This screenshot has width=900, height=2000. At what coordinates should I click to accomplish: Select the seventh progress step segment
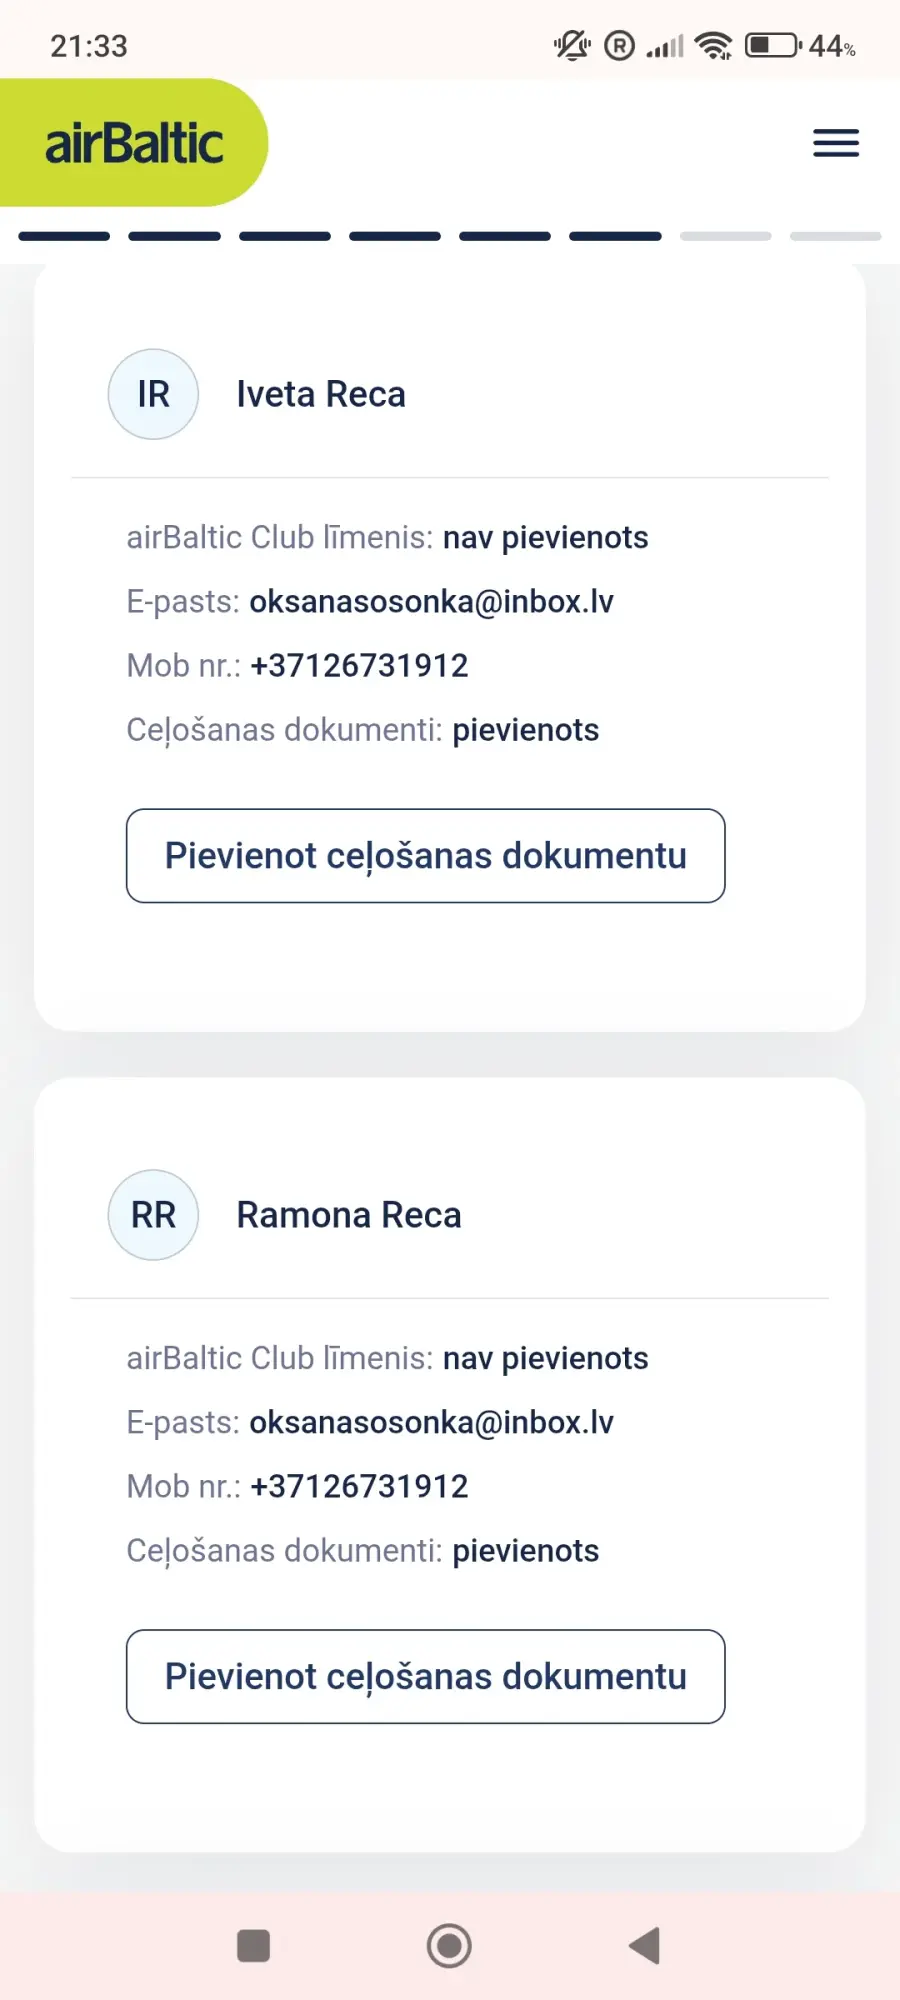(725, 236)
